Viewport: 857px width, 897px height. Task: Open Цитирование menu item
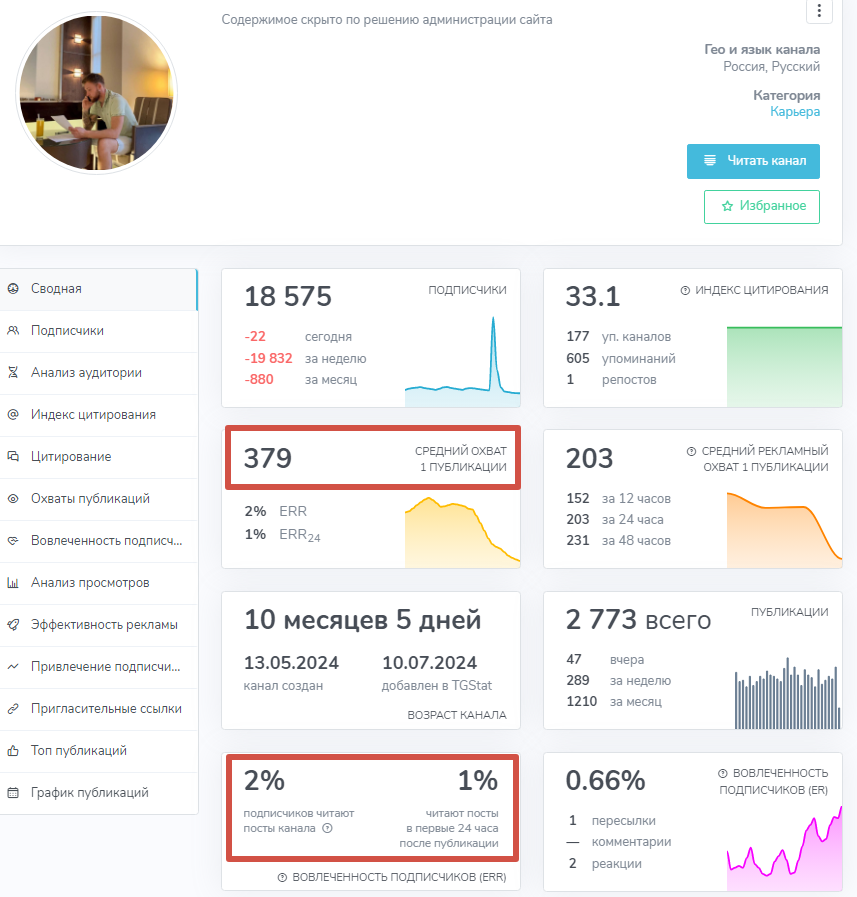coord(98,457)
